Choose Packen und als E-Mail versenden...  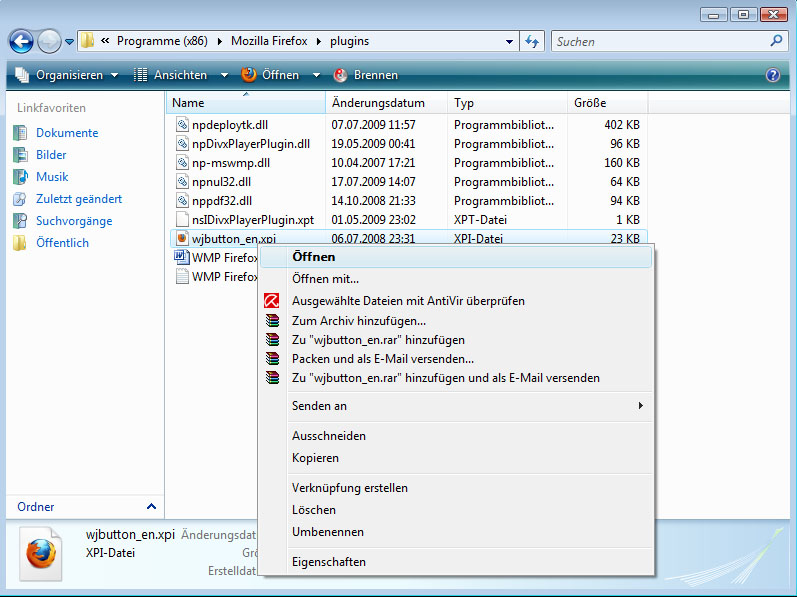pos(456,359)
